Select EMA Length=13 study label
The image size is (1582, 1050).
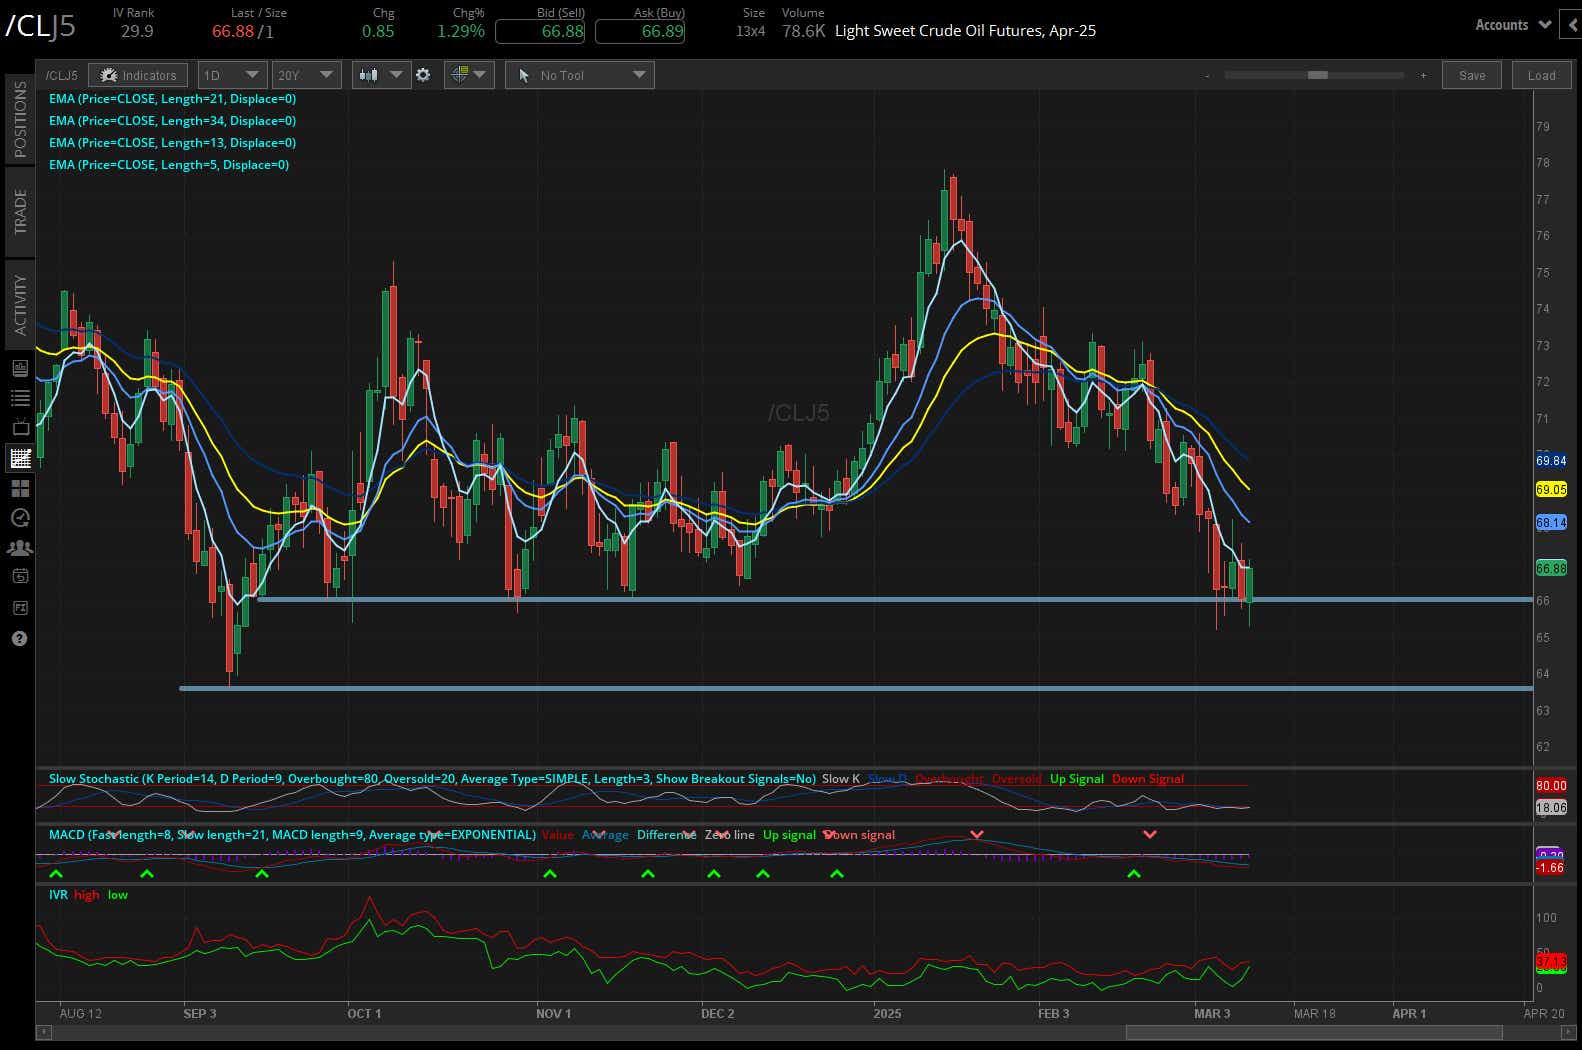click(172, 143)
